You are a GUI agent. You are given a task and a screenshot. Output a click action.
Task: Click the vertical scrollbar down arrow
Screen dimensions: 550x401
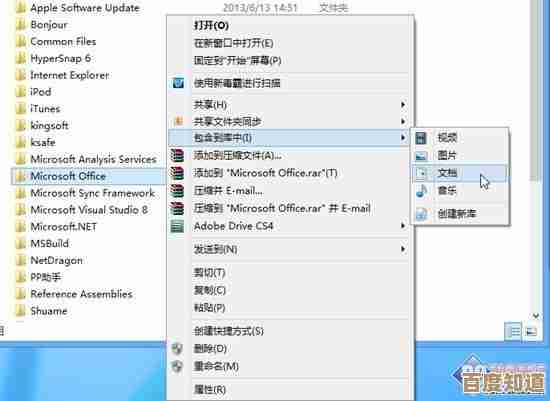536,316
